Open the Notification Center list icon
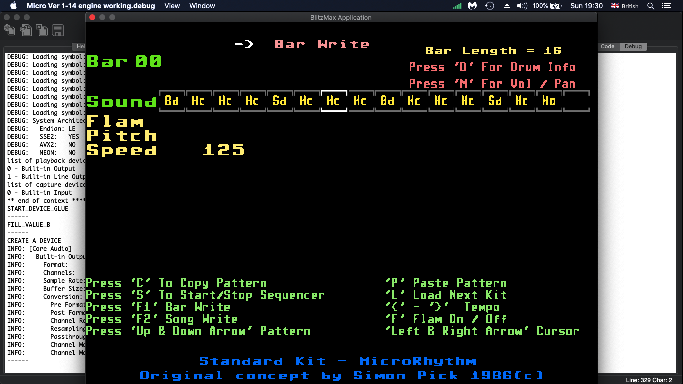Viewport: 683px width, 384px height. pos(666,6)
